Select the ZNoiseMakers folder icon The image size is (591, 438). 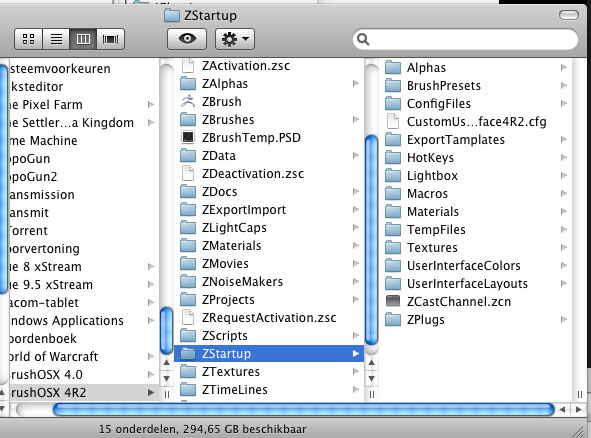[188, 282]
